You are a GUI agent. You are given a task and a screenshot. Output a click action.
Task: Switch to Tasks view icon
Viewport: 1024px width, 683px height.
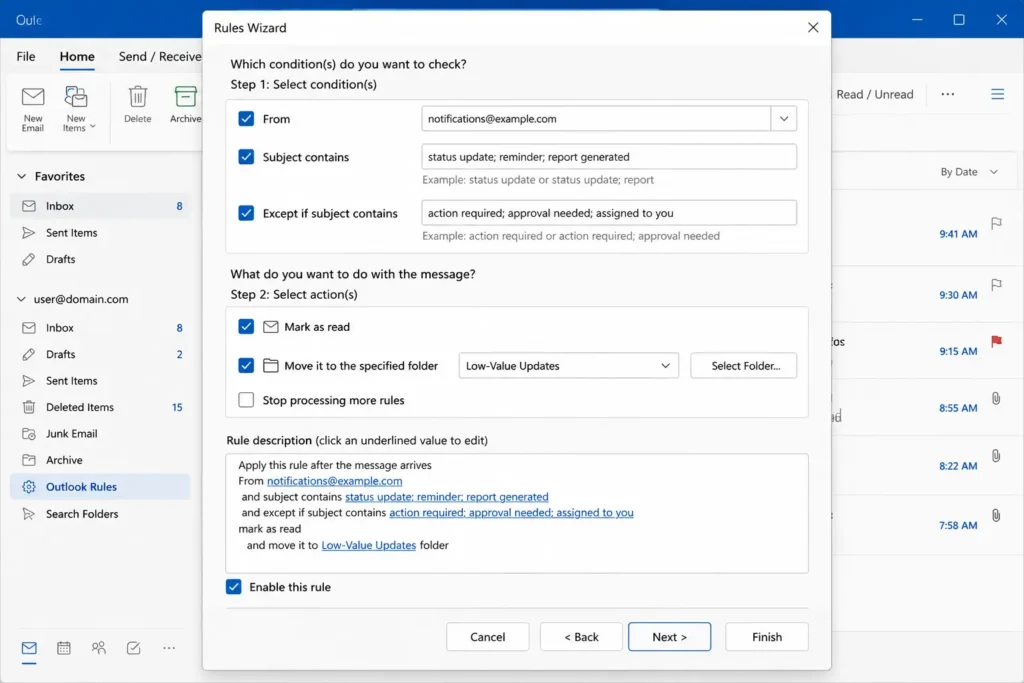[133, 648]
